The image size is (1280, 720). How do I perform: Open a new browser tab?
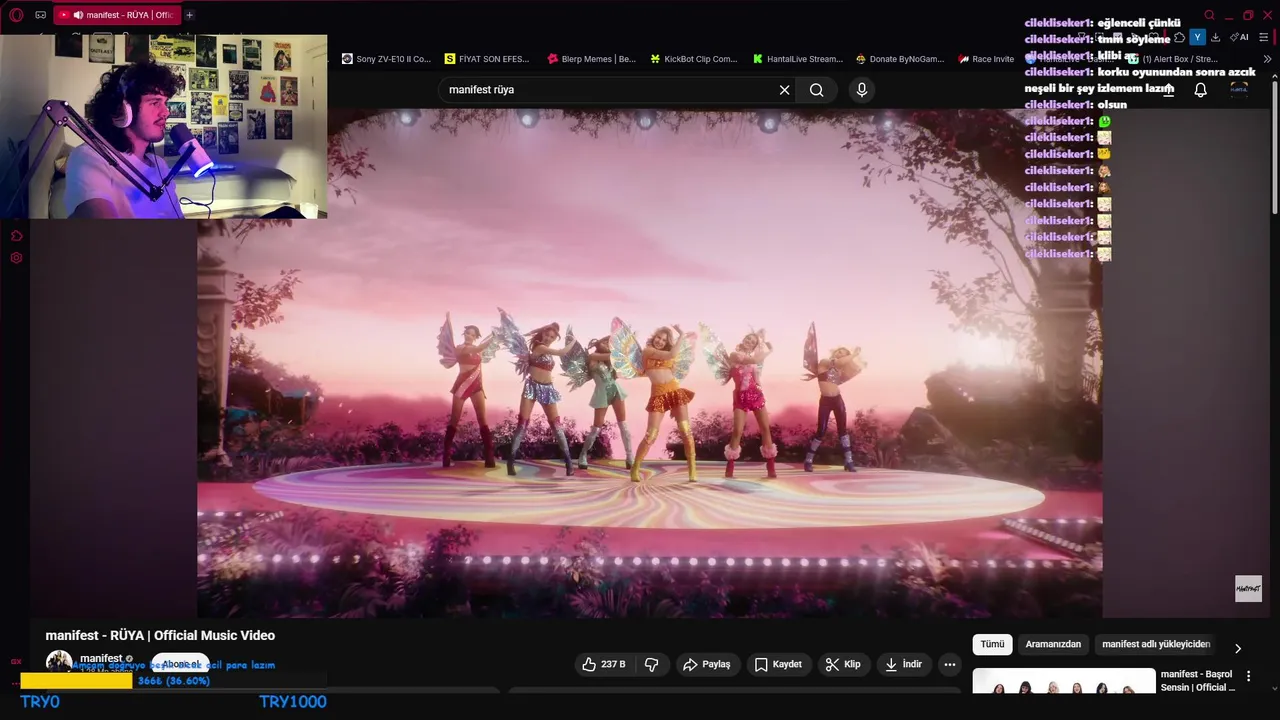[x=189, y=15]
